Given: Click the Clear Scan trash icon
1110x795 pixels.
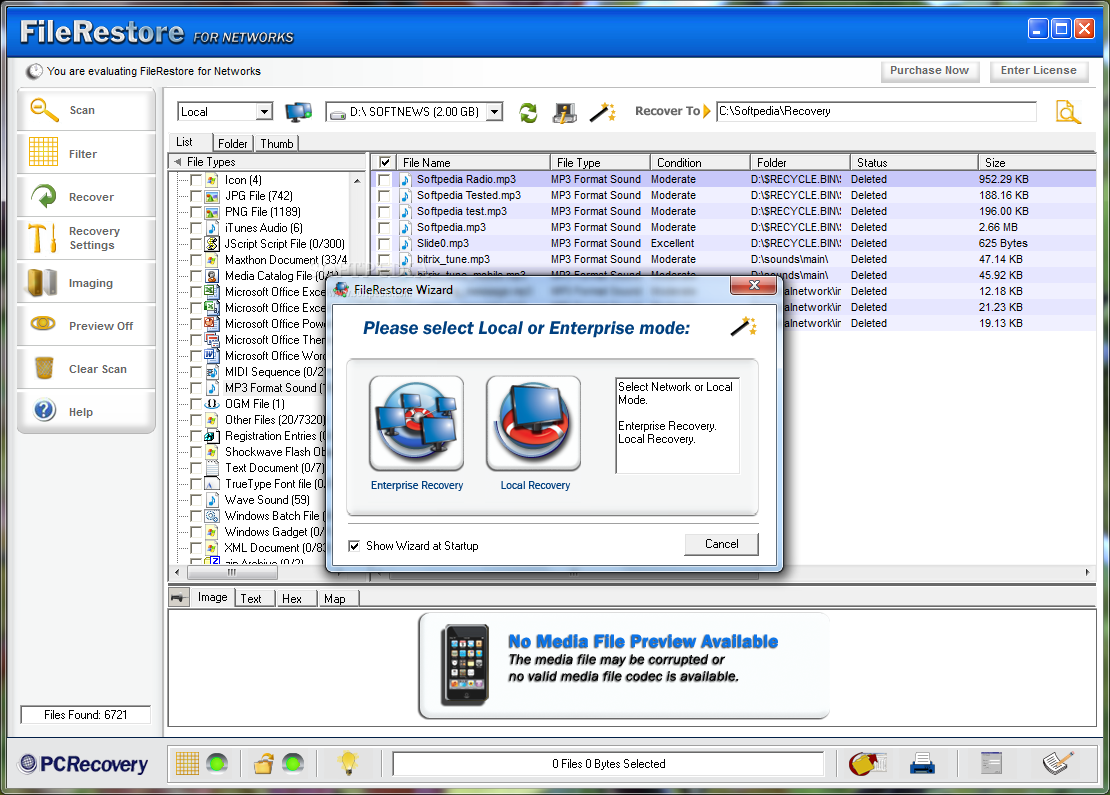Looking at the screenshot, I should coord(44,368).
